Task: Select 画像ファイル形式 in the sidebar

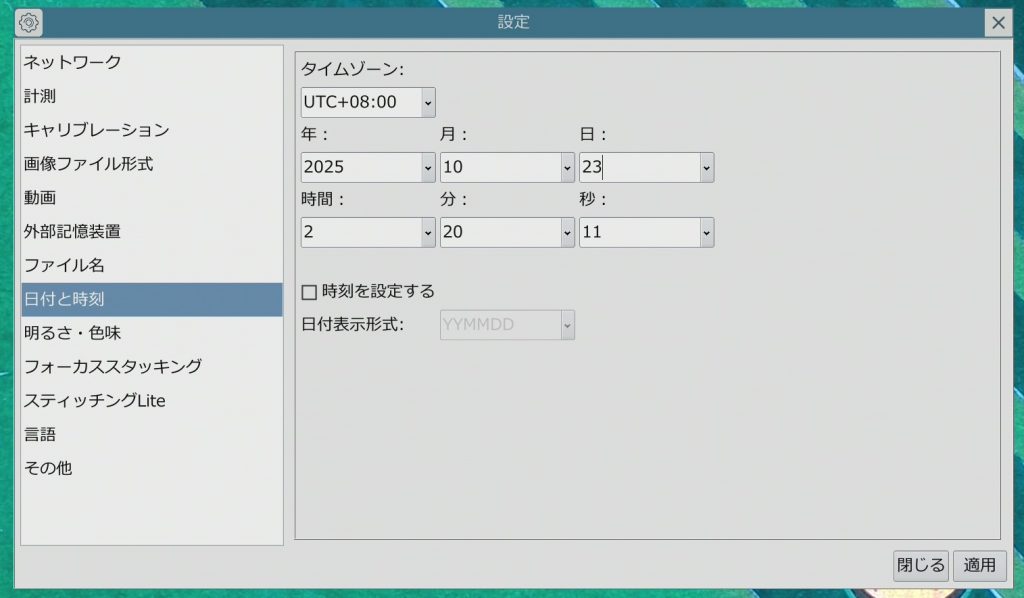Action: click(x=88, y=164)
